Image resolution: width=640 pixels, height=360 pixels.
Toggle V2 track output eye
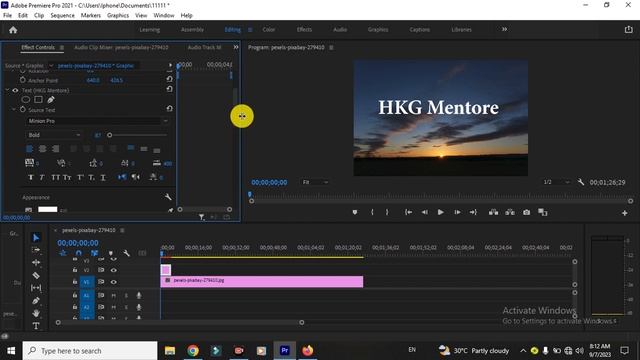click(x=113, y=270)
